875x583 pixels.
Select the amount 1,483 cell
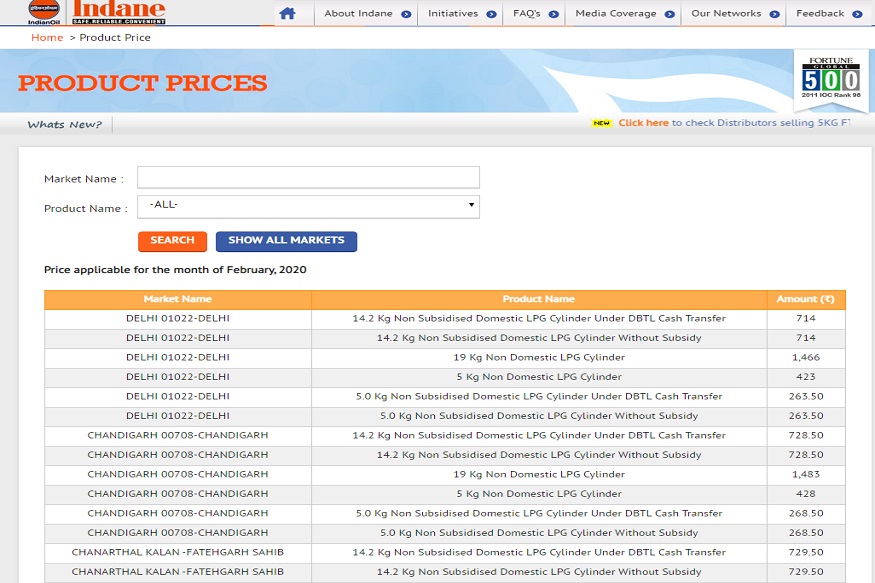click(806, 474)
